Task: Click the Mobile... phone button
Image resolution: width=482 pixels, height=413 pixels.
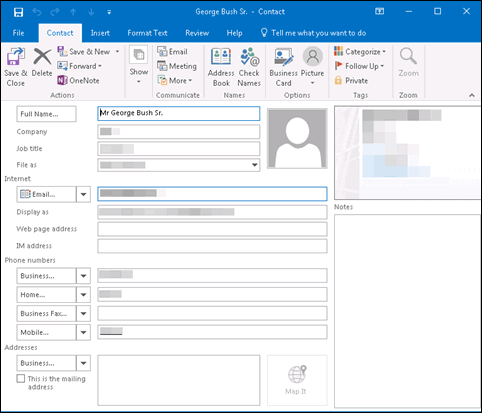Action: pos(46,332)
